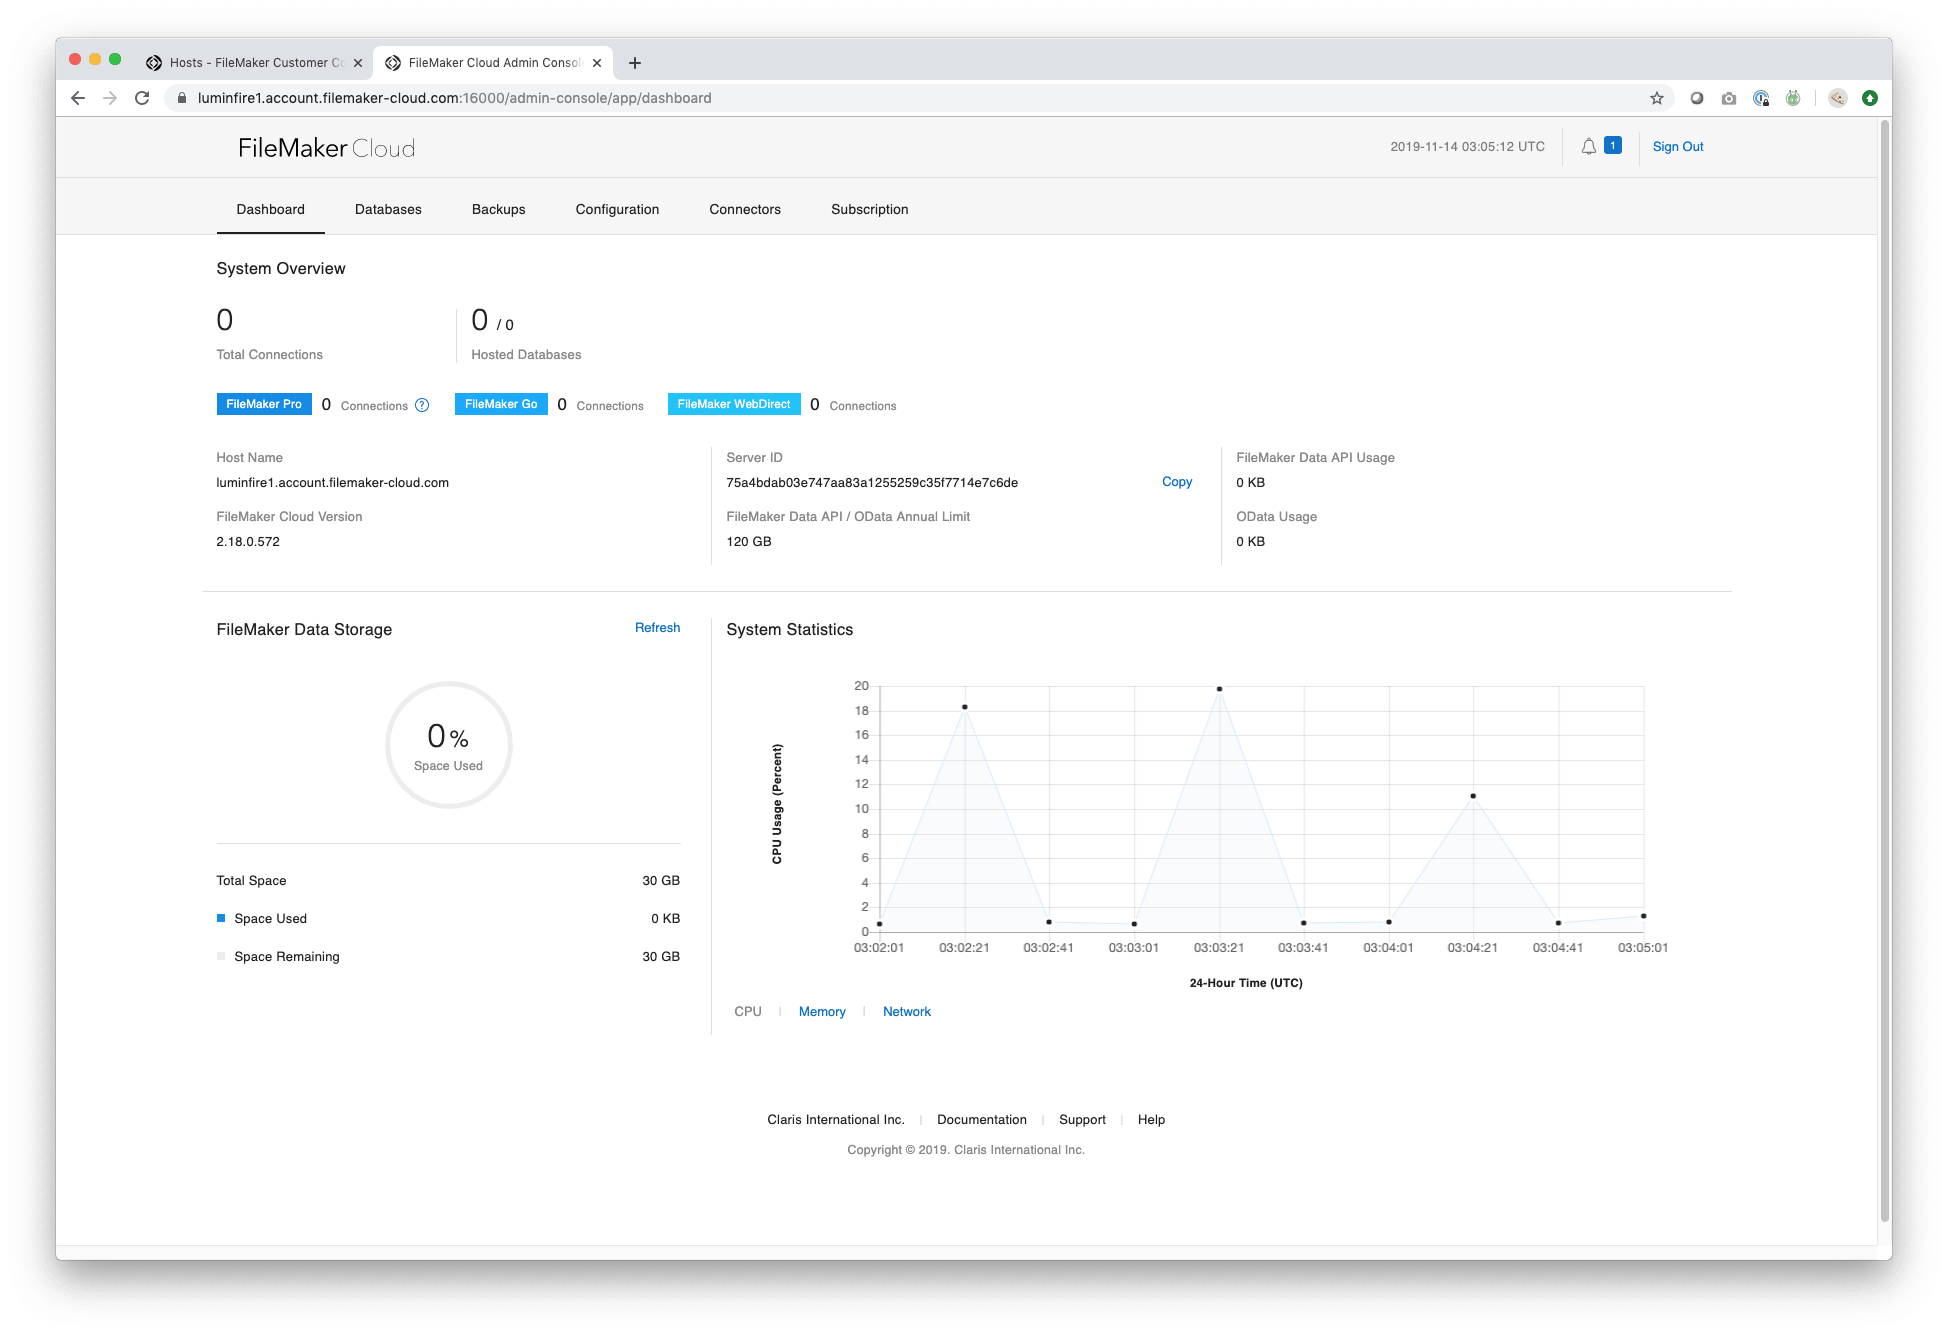
Task: Click Sign Out
Action: tap(1677, 147)
